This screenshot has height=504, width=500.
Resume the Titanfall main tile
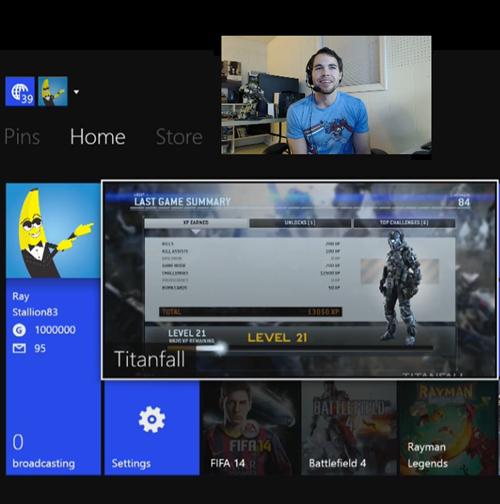(300, 280)
